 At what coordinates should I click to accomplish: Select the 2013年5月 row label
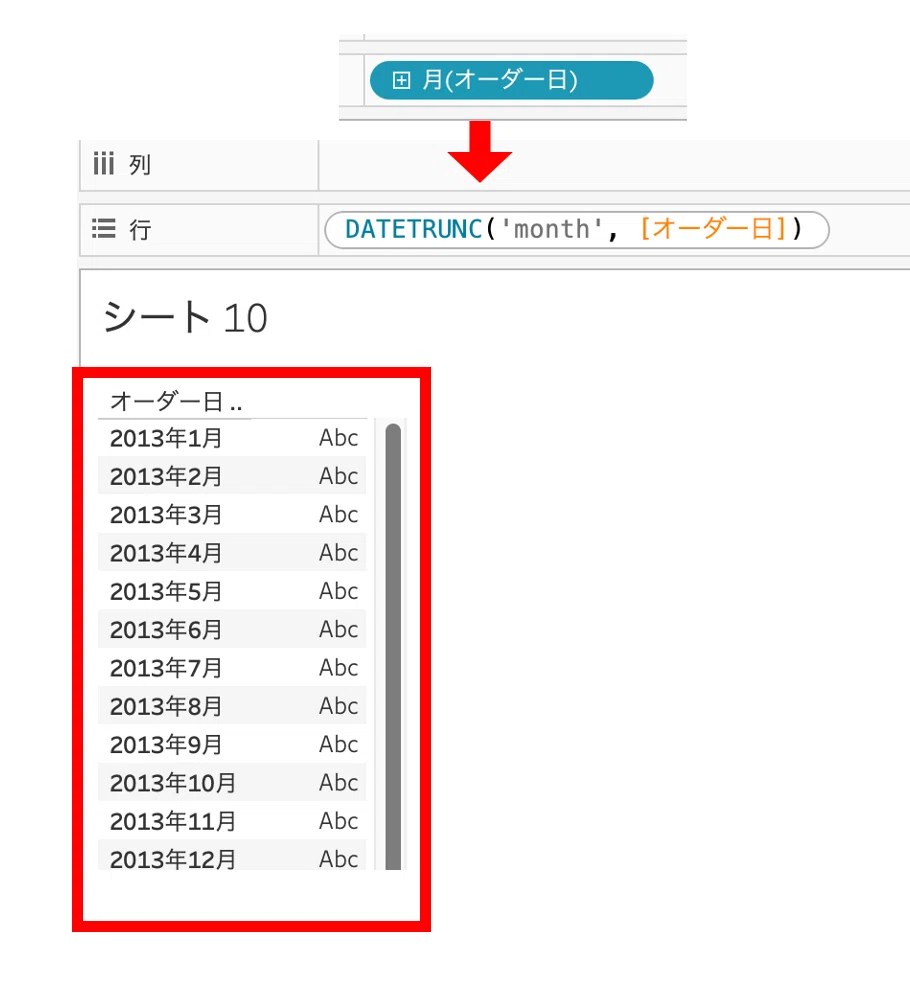(166, 592)
